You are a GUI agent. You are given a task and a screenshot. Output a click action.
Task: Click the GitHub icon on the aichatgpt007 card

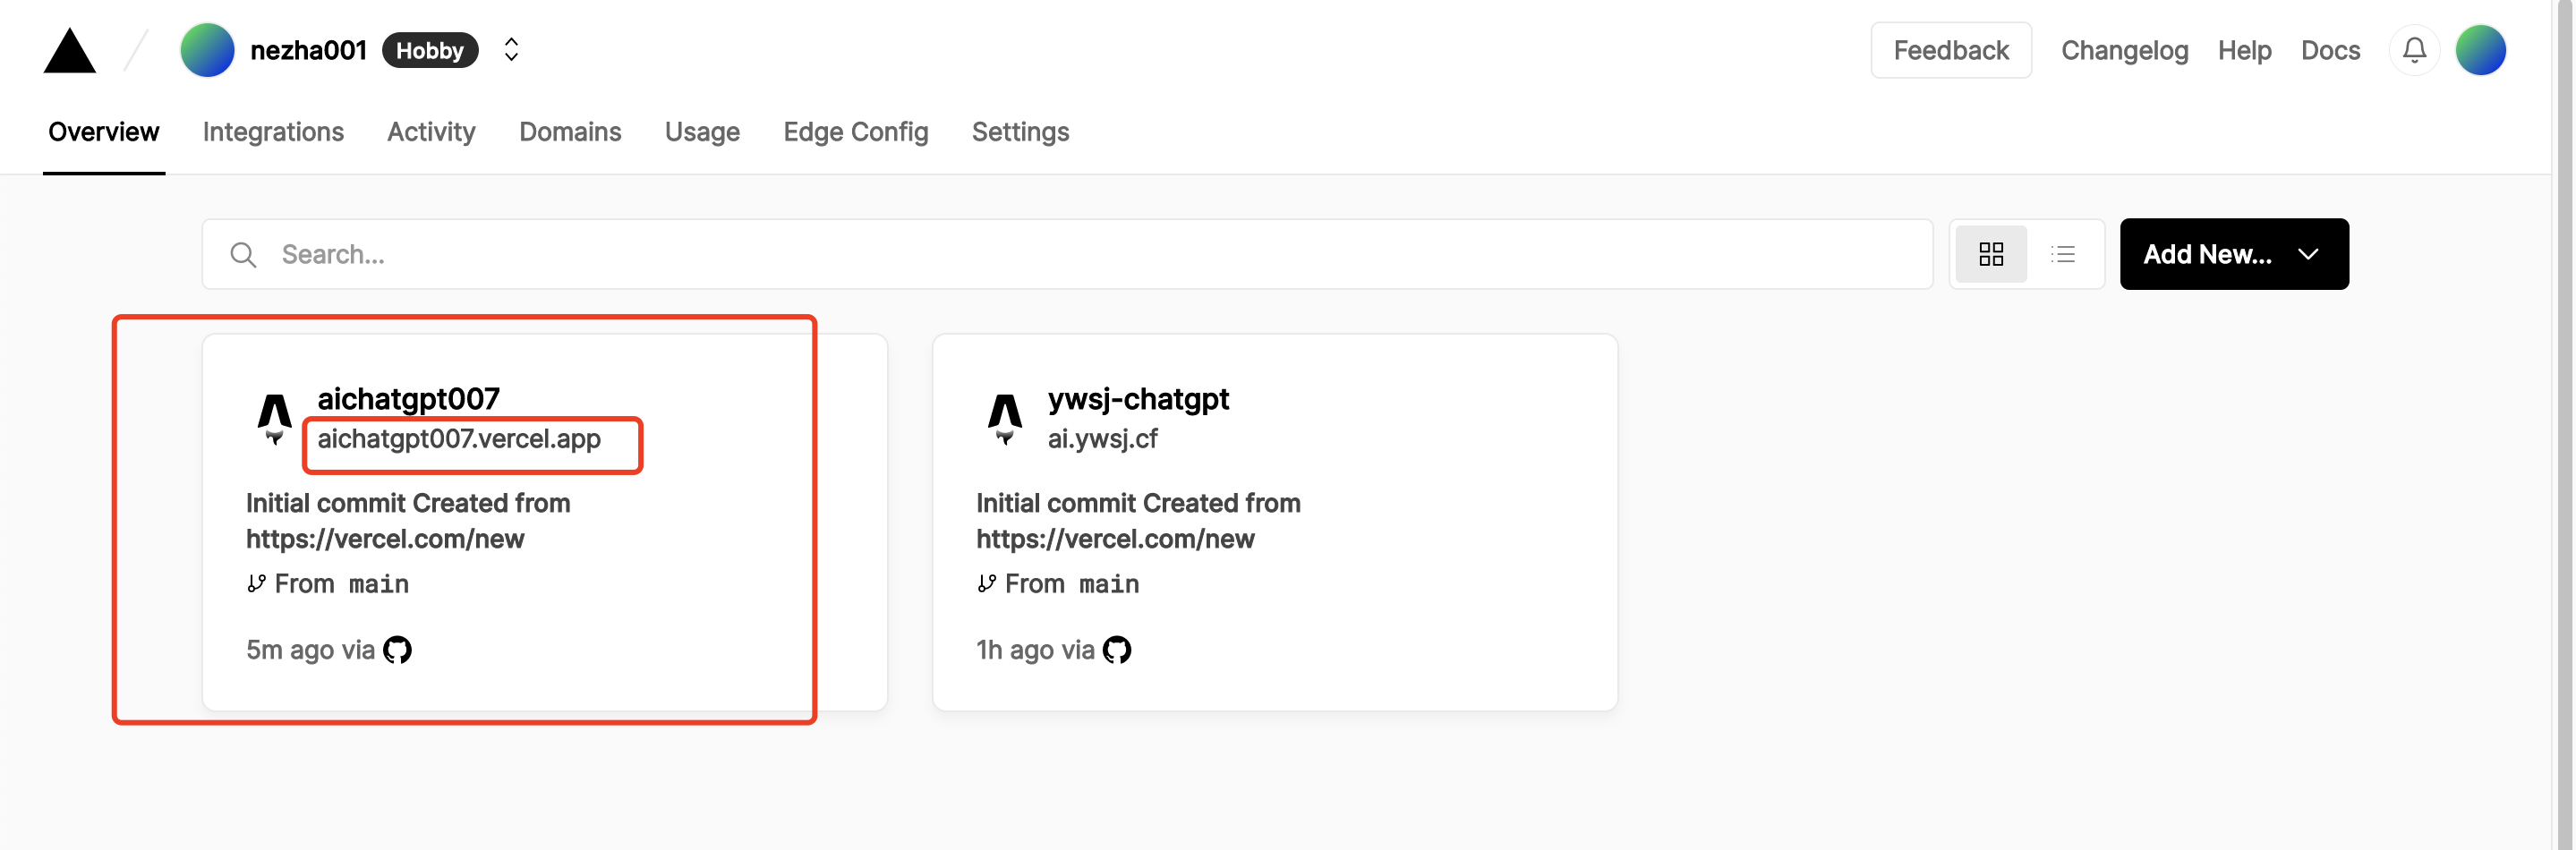398,650
